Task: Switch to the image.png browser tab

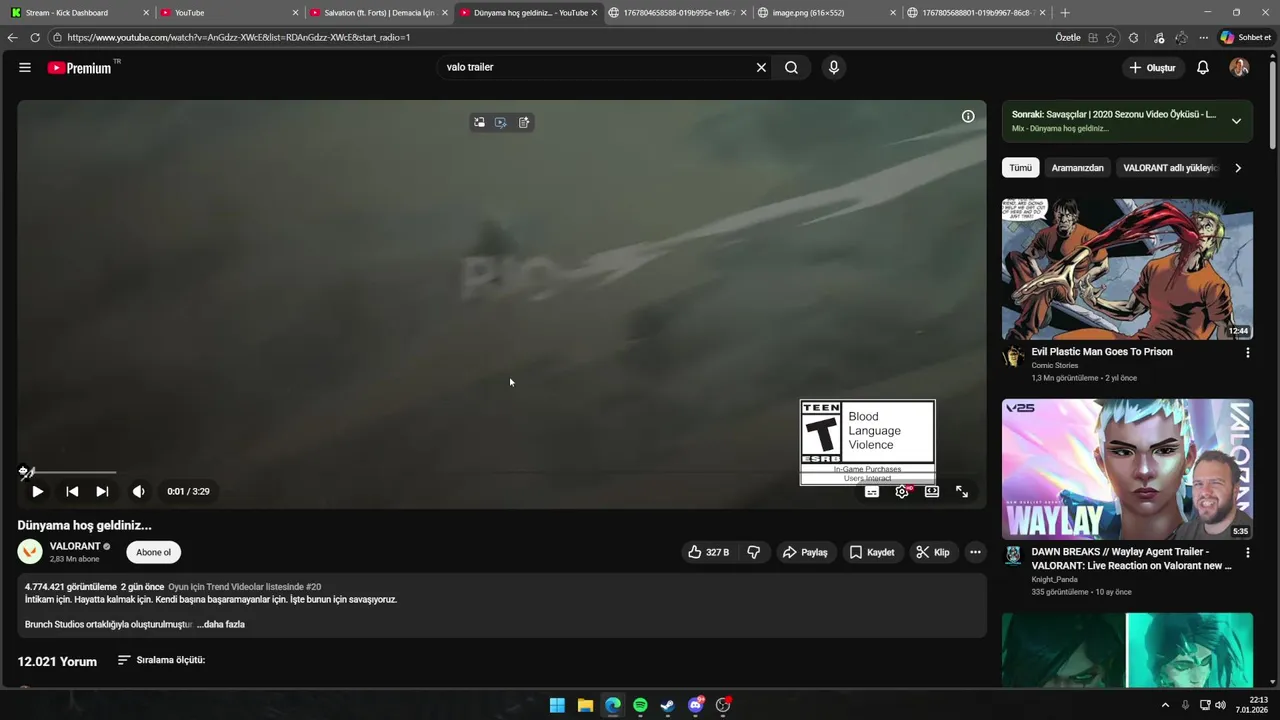Action: pos(828,13)
